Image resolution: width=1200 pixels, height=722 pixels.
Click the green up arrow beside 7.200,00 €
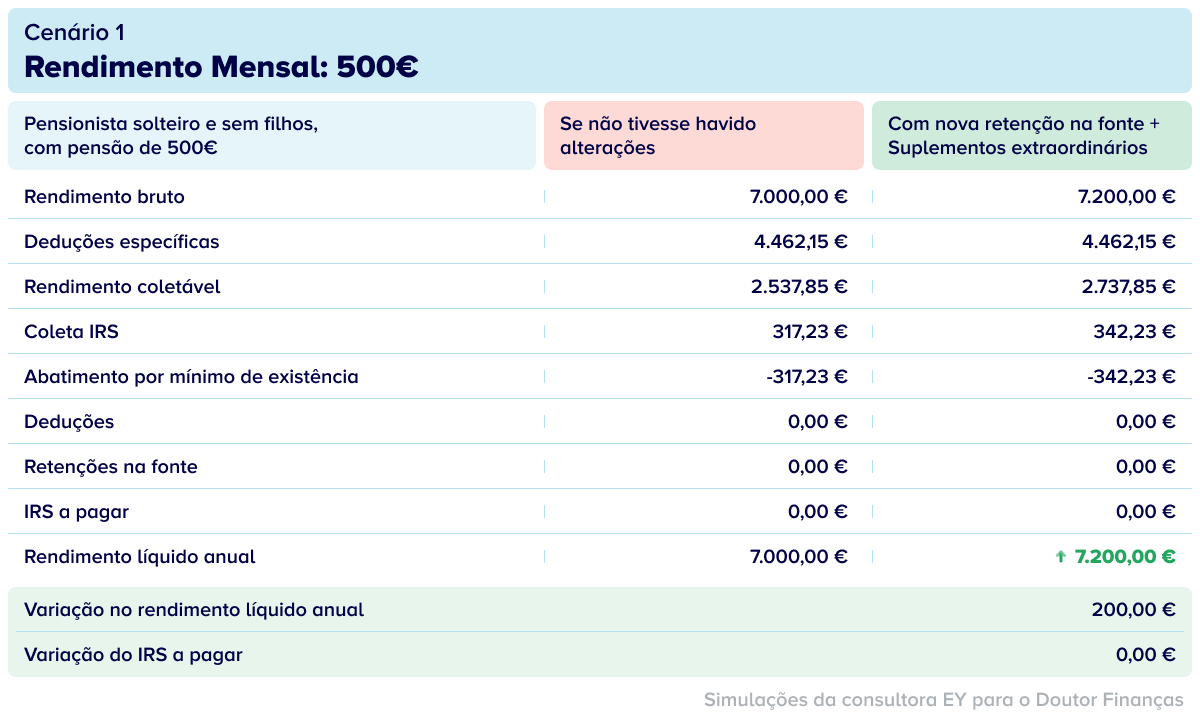tap(1061, 557)
